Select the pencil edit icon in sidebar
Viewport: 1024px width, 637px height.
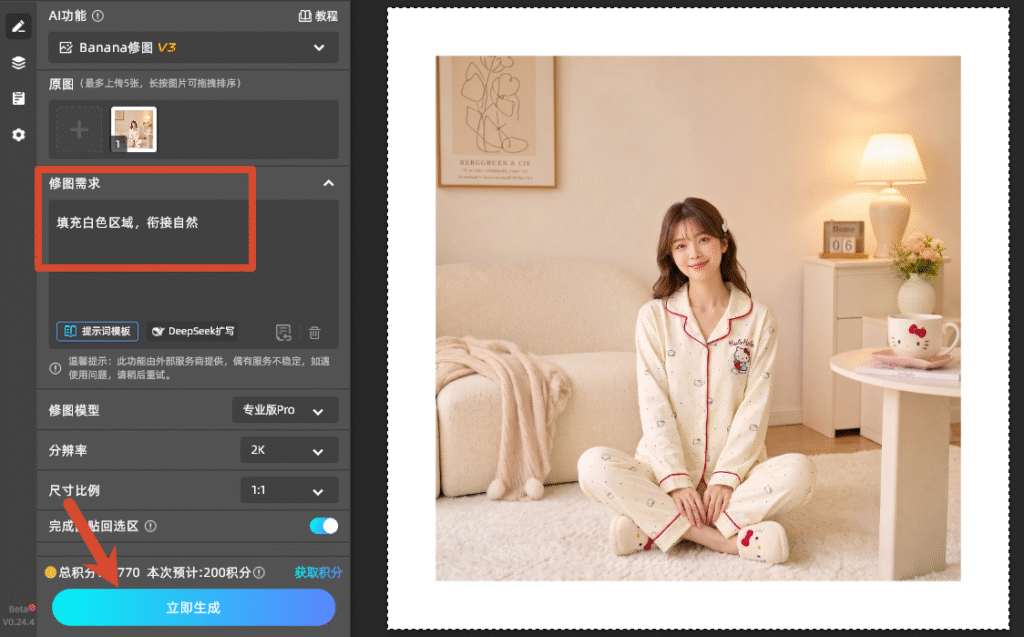click(x=18, y=27)
